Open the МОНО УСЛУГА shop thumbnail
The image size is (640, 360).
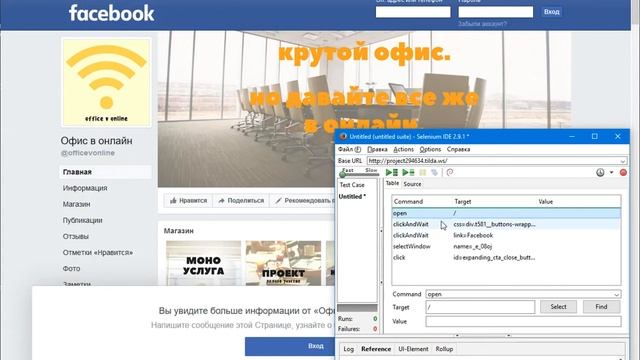tap(203, 263)
